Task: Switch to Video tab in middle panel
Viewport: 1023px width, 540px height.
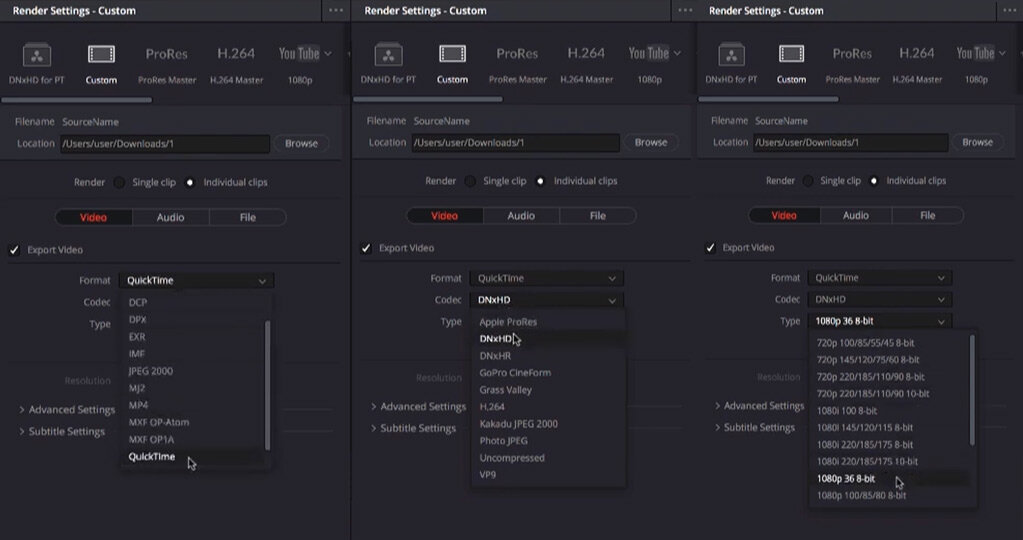Action: click(444, 216)
